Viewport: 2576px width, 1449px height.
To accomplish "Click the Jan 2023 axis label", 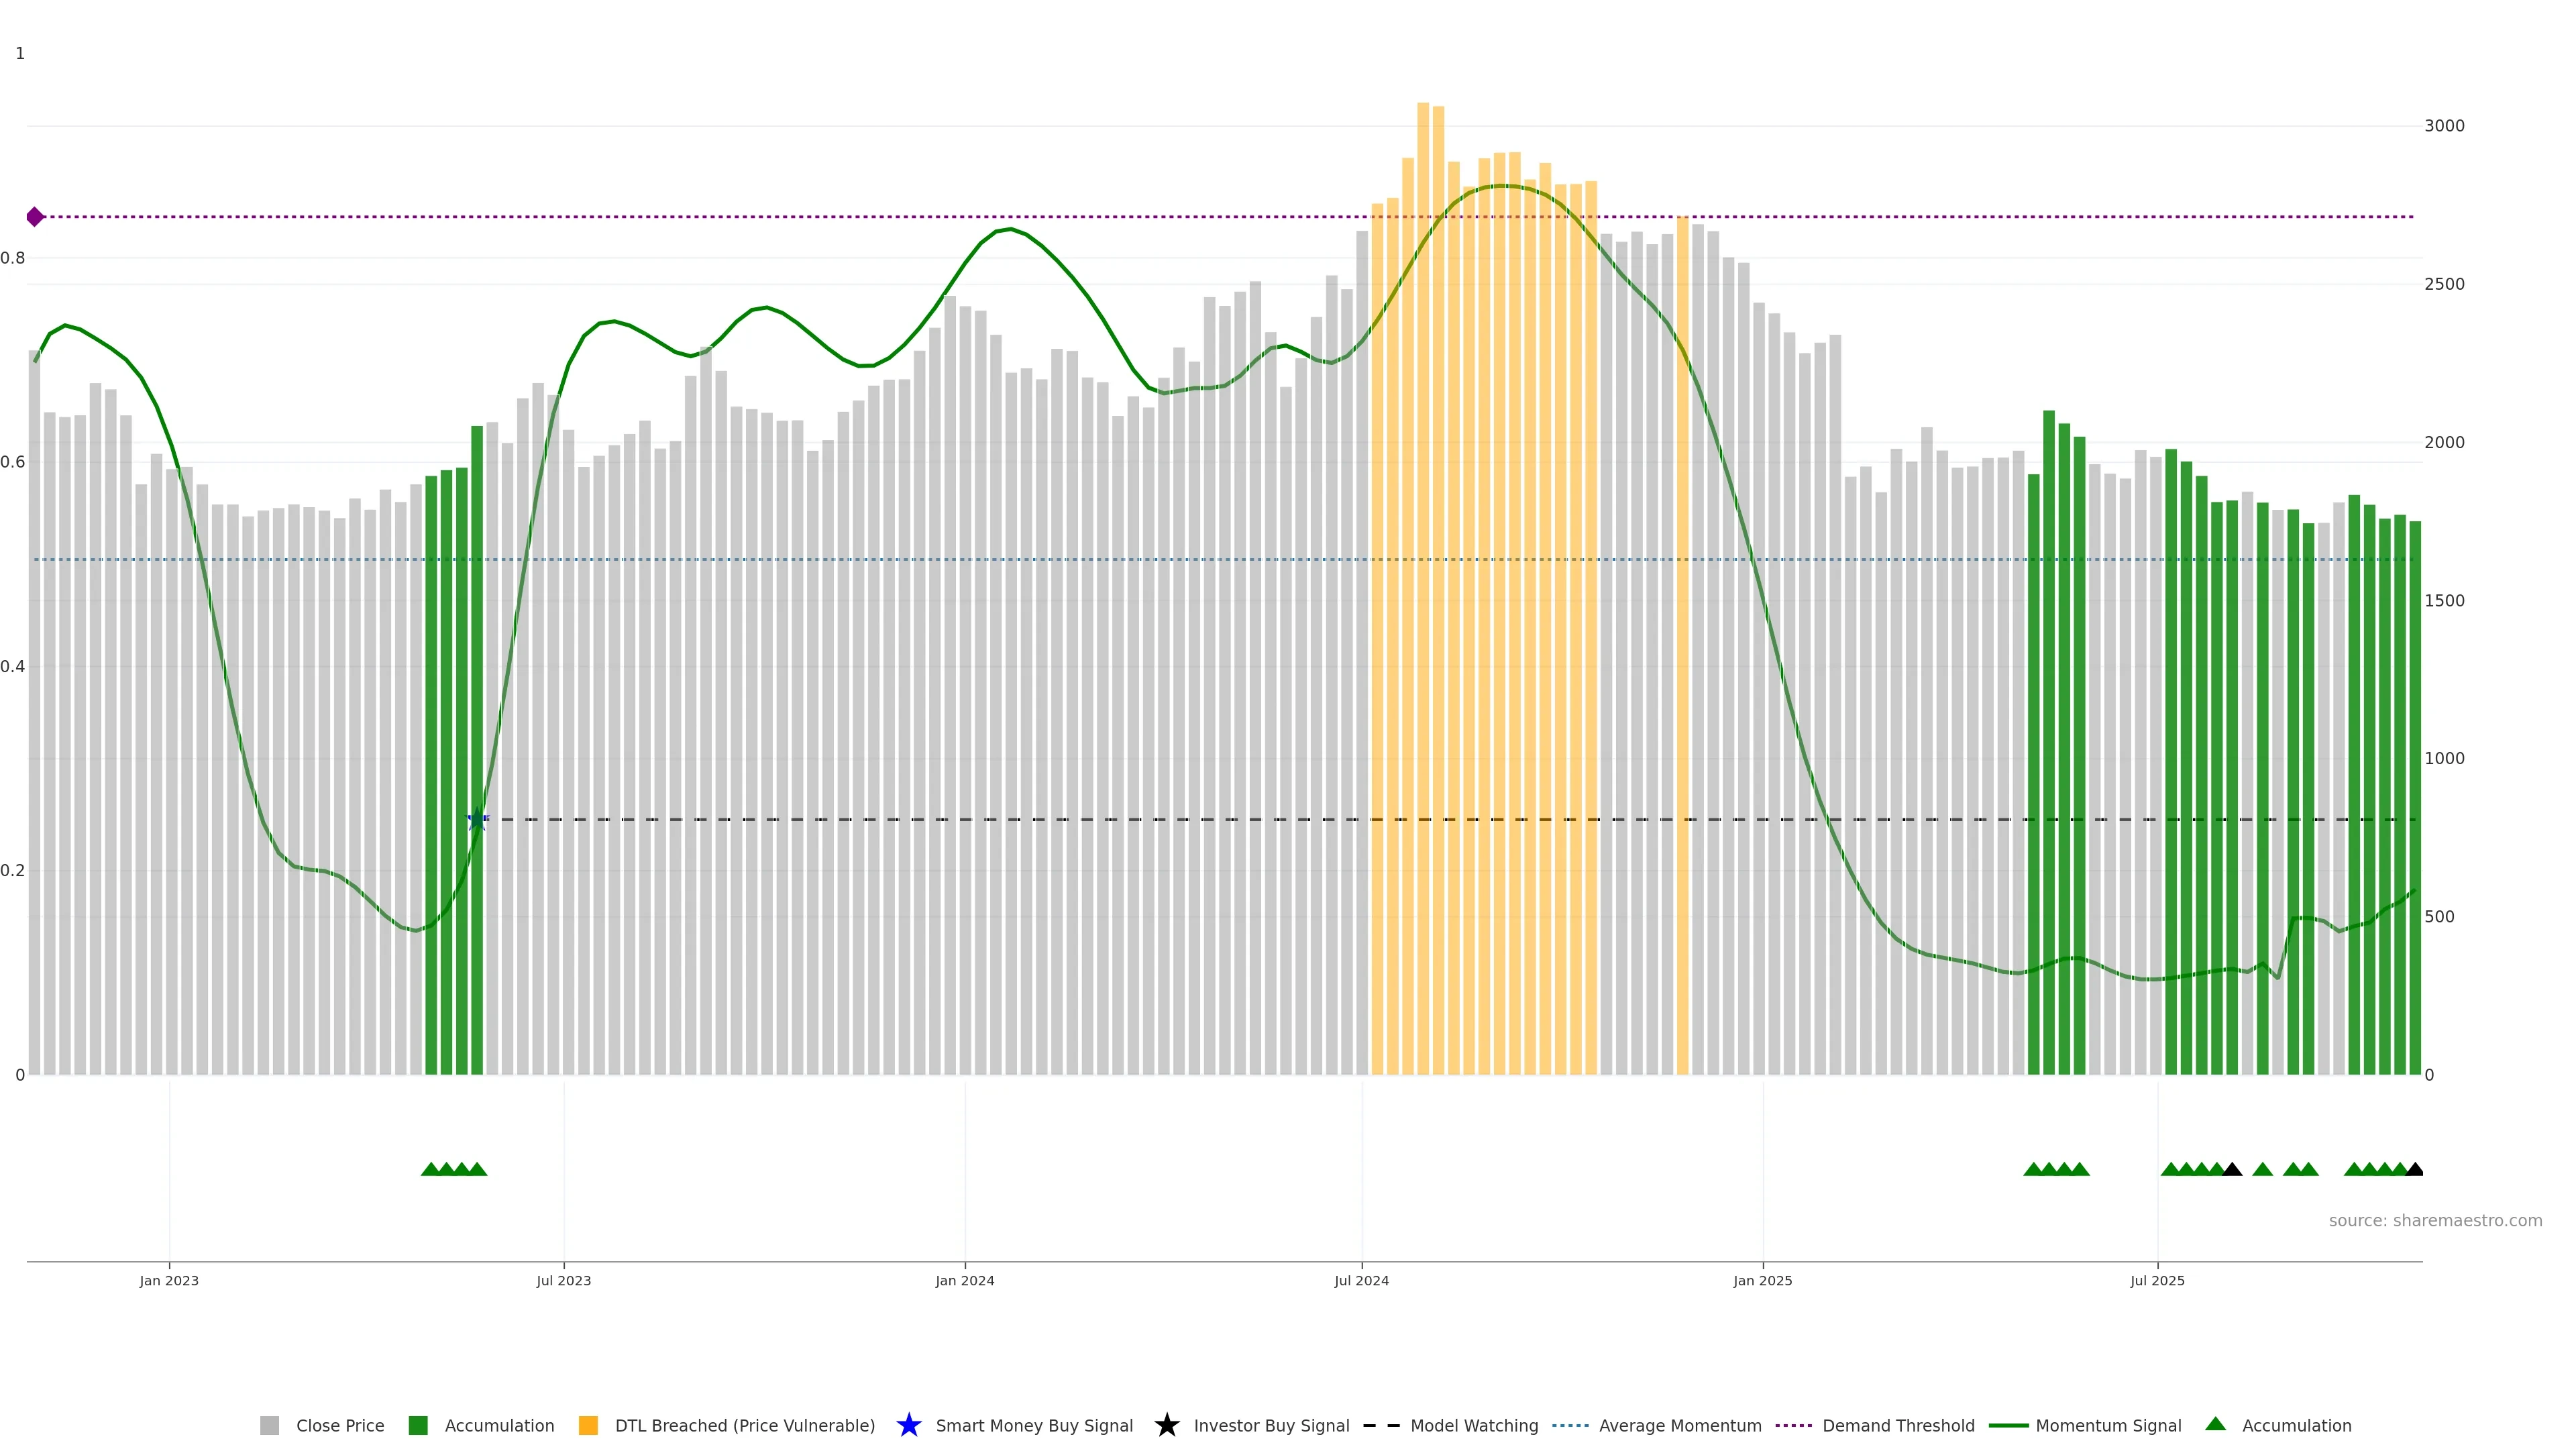I will point(169,1280).
